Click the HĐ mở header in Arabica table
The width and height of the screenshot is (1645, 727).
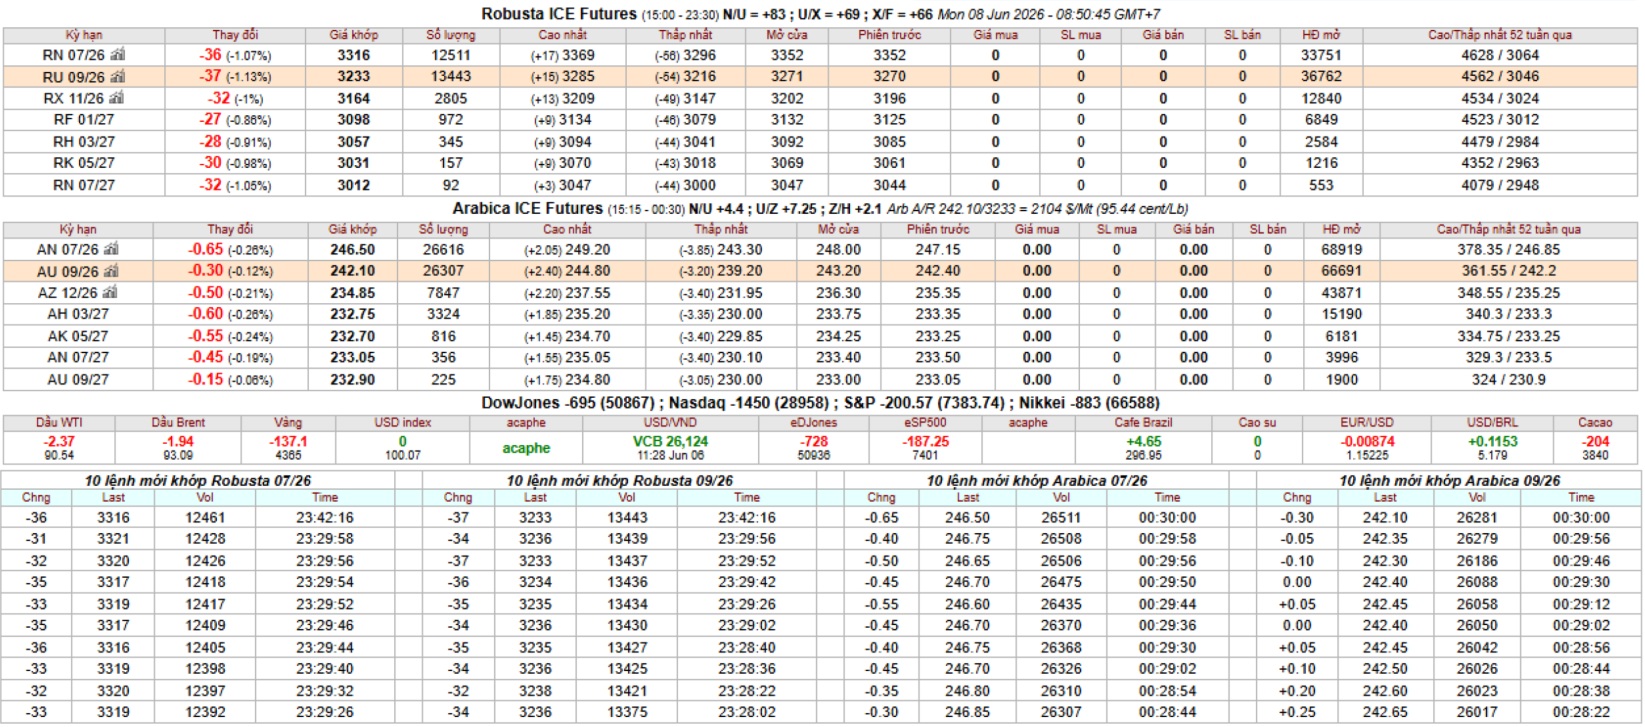1341,229
